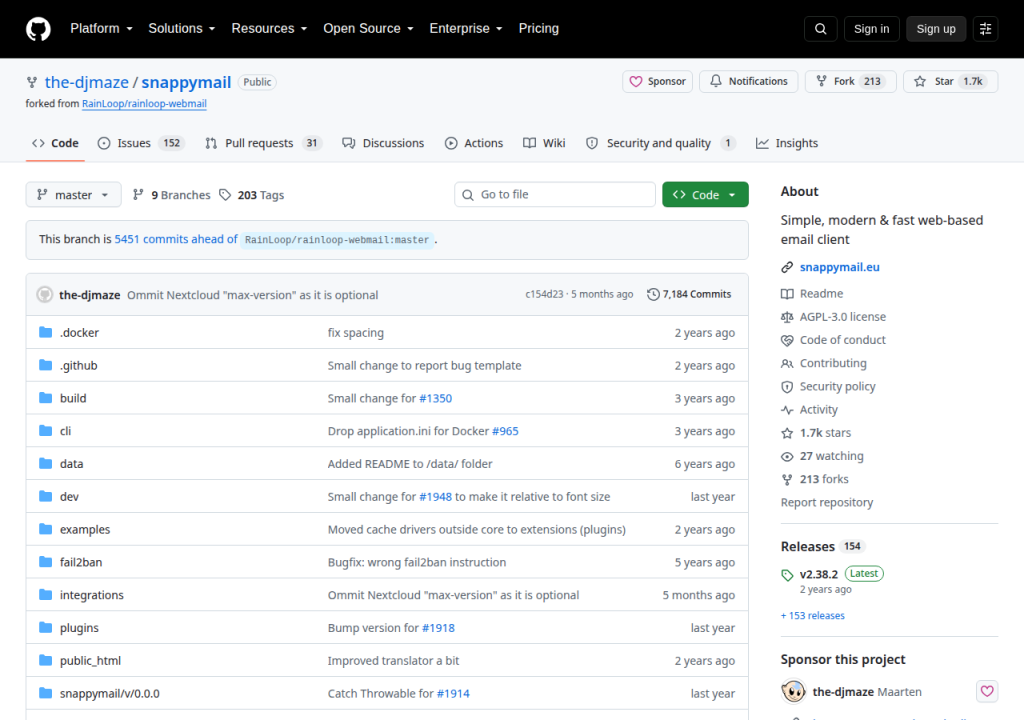Viewport: 1024px width, 720px height.
Task: Click the public_html folder icon
Action: (x=45, y=661)
